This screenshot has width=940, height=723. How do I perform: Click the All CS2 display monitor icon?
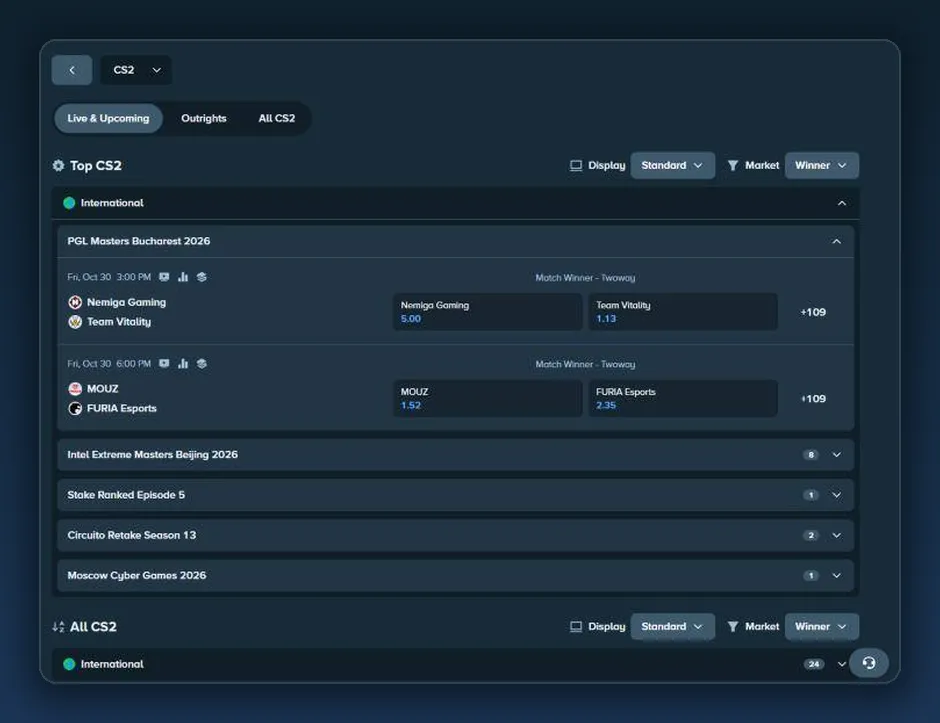576,626
